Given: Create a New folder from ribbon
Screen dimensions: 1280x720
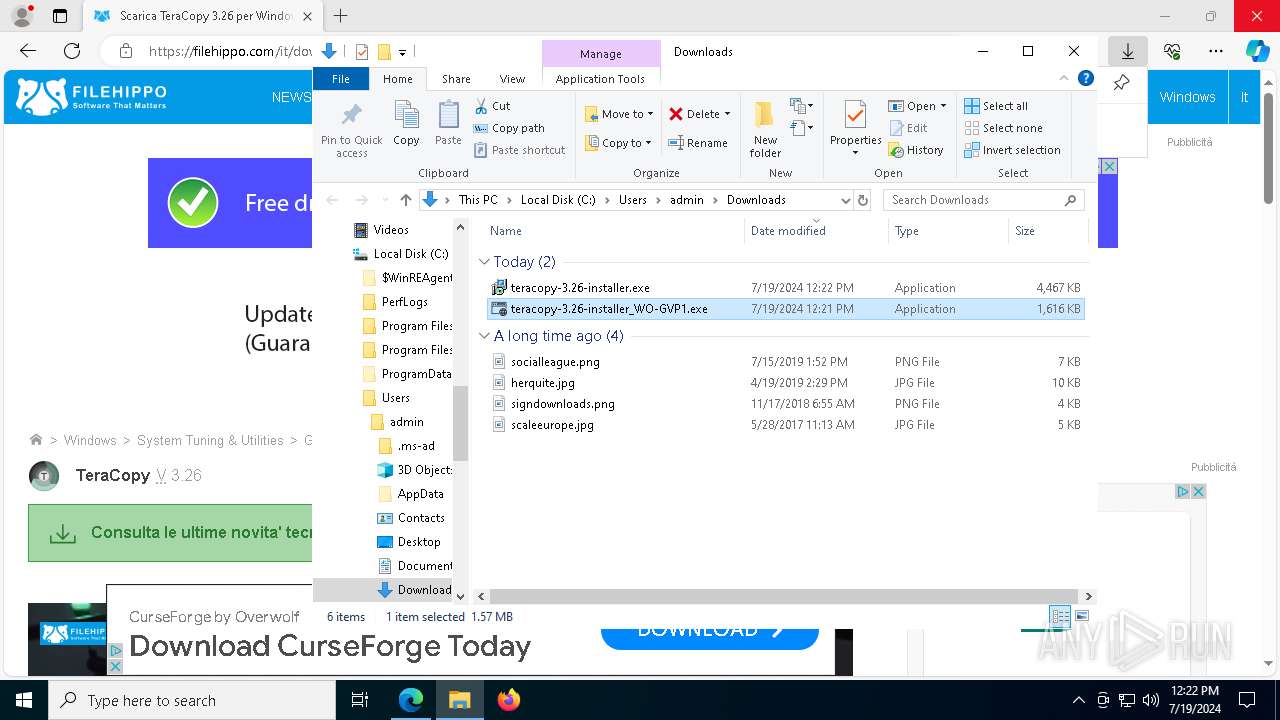Looking at the screenshot, I should 765,128.
